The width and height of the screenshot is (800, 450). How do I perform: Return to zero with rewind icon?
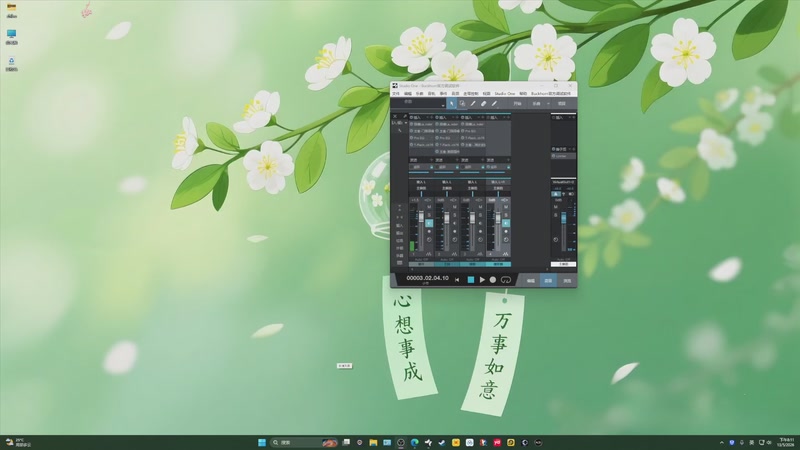[x=457, y=280]
